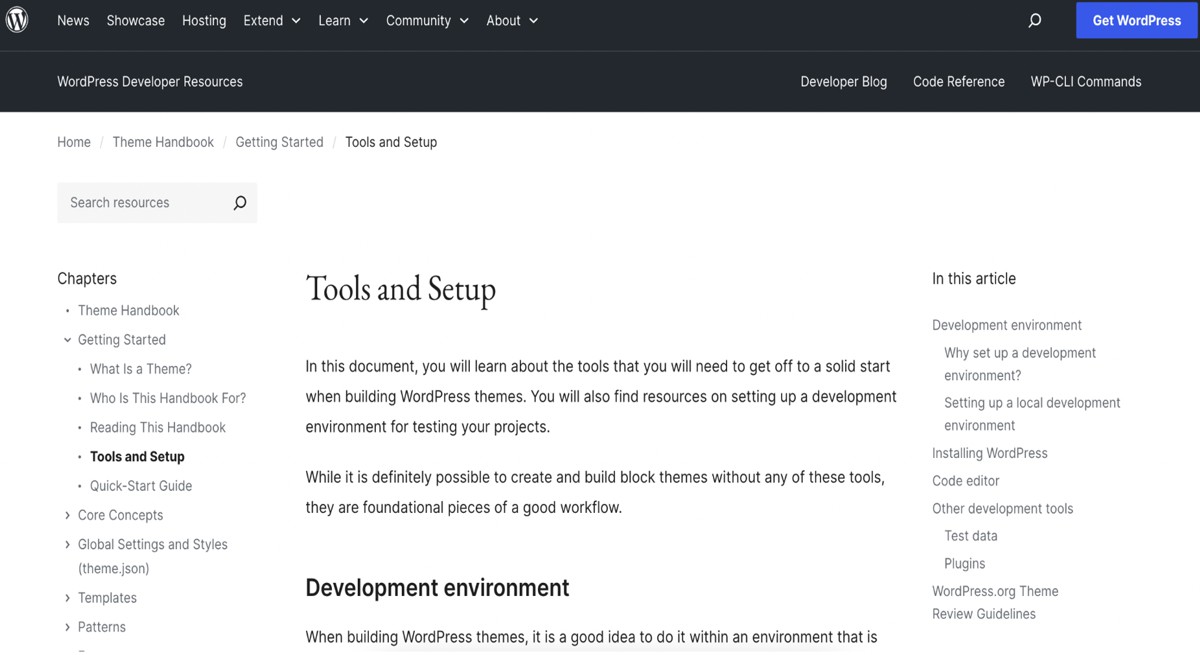Image resolution: width=1200 pixels, height=655 pixels.
Task: Click Getting Started in the breadcrumb
Action: pyautogui.click(x=279, y=142)
